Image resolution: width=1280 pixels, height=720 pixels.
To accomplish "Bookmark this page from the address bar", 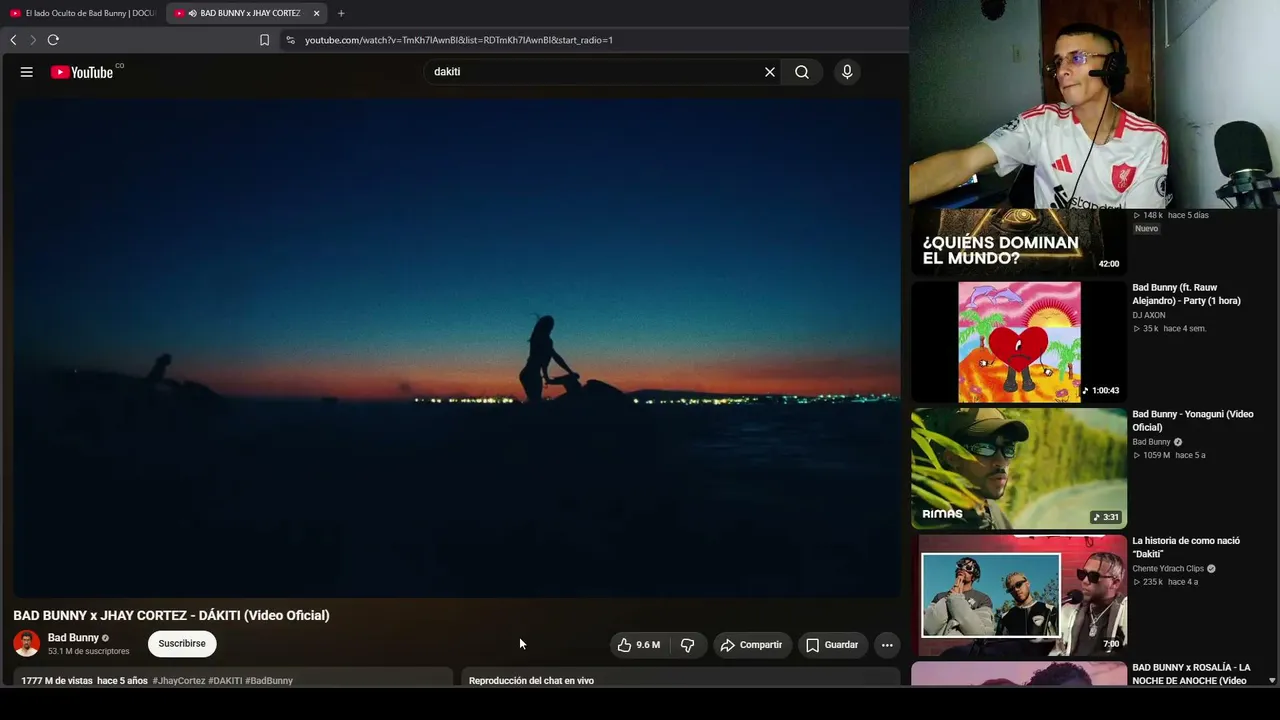I will [264, 40].
